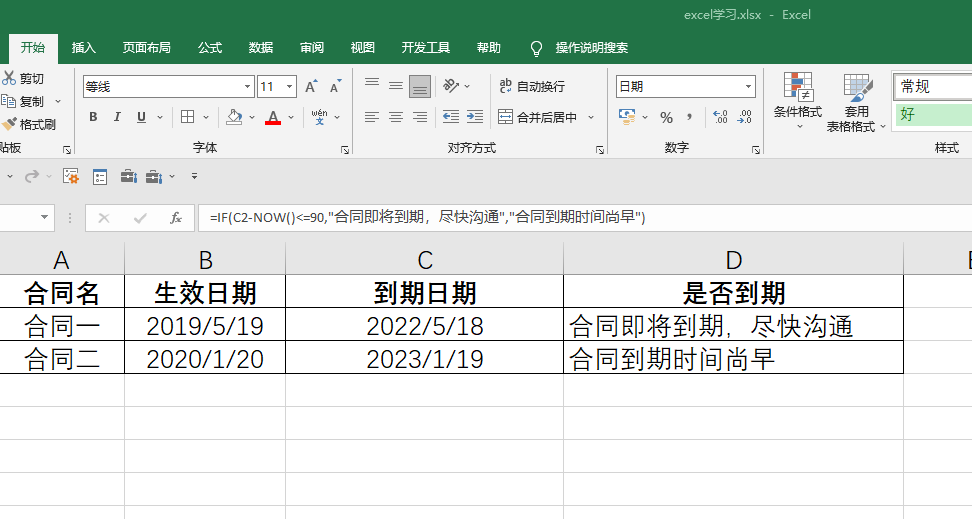Apply fill color bucket icon
Screen dimensions: 972x519
(x=234, y=117)
